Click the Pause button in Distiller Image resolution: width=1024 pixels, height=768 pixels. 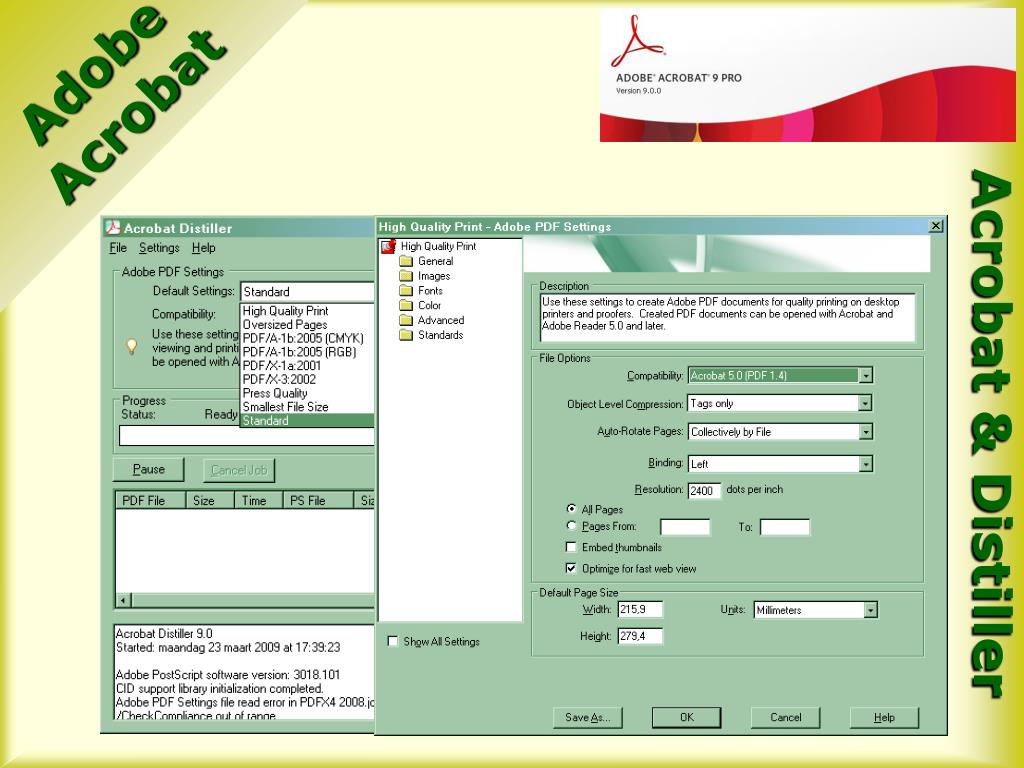click(x=149, y=470)
